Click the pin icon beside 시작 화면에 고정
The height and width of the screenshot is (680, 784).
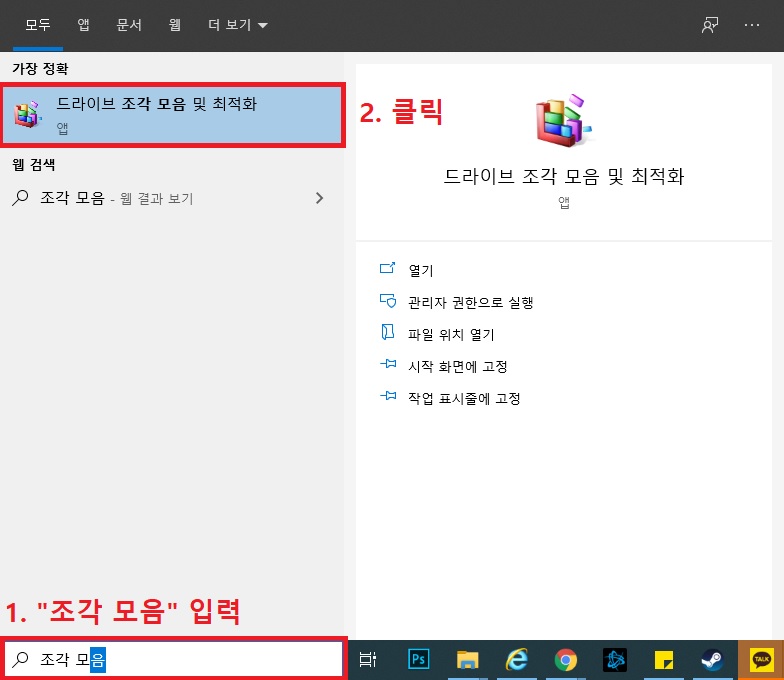(388, 364)
